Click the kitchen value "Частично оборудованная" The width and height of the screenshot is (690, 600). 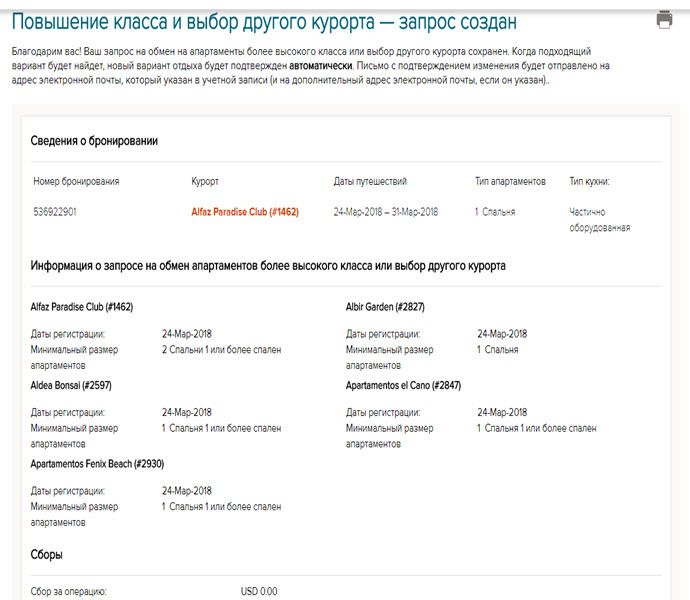click(x=599, y=220)
